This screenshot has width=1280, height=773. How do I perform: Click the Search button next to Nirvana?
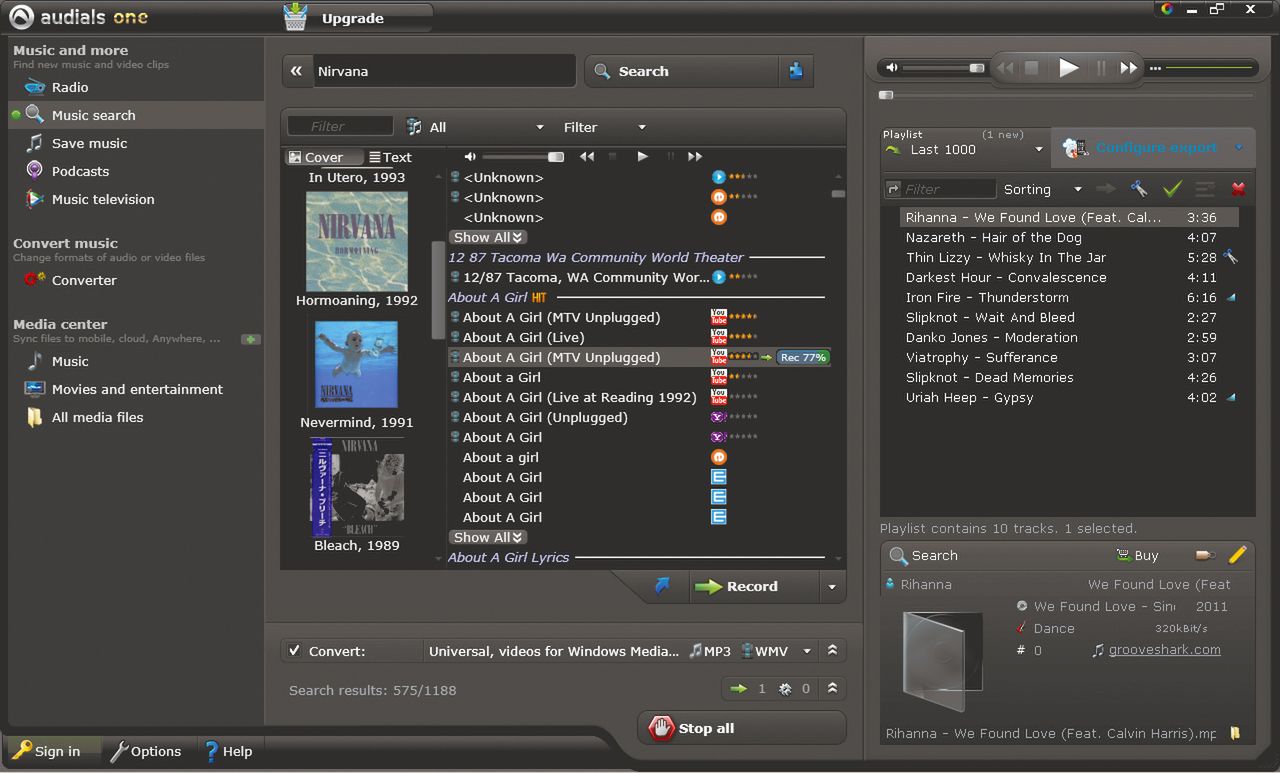tap(681, 71)
